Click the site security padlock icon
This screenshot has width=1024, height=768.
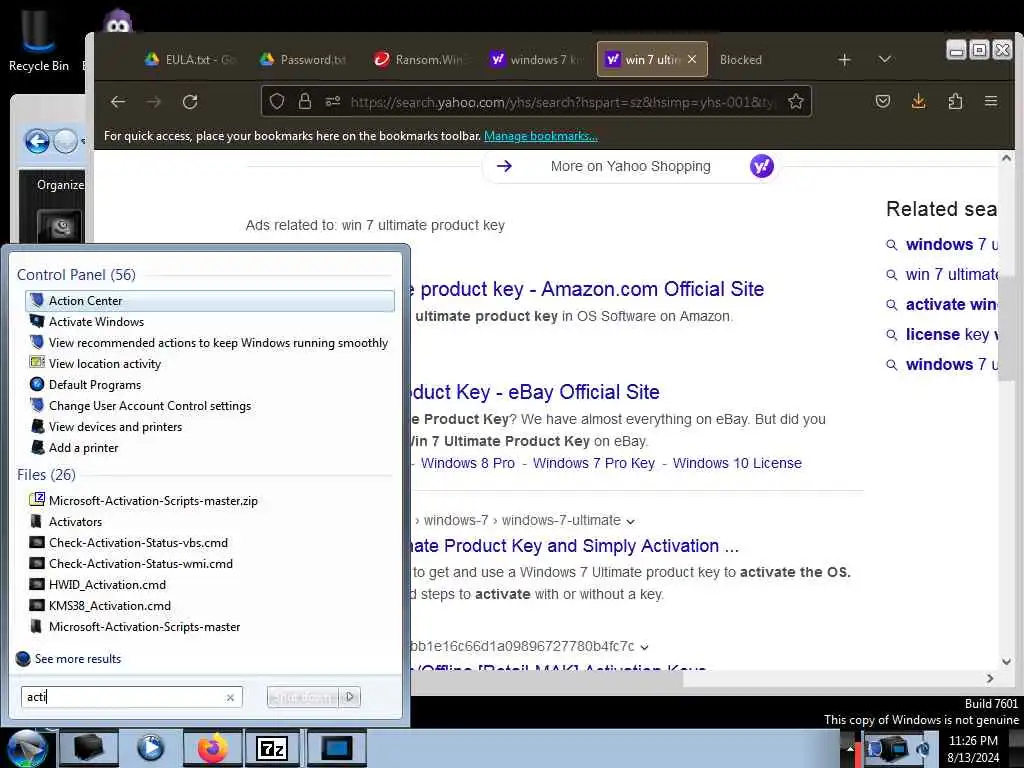[304, 101]
